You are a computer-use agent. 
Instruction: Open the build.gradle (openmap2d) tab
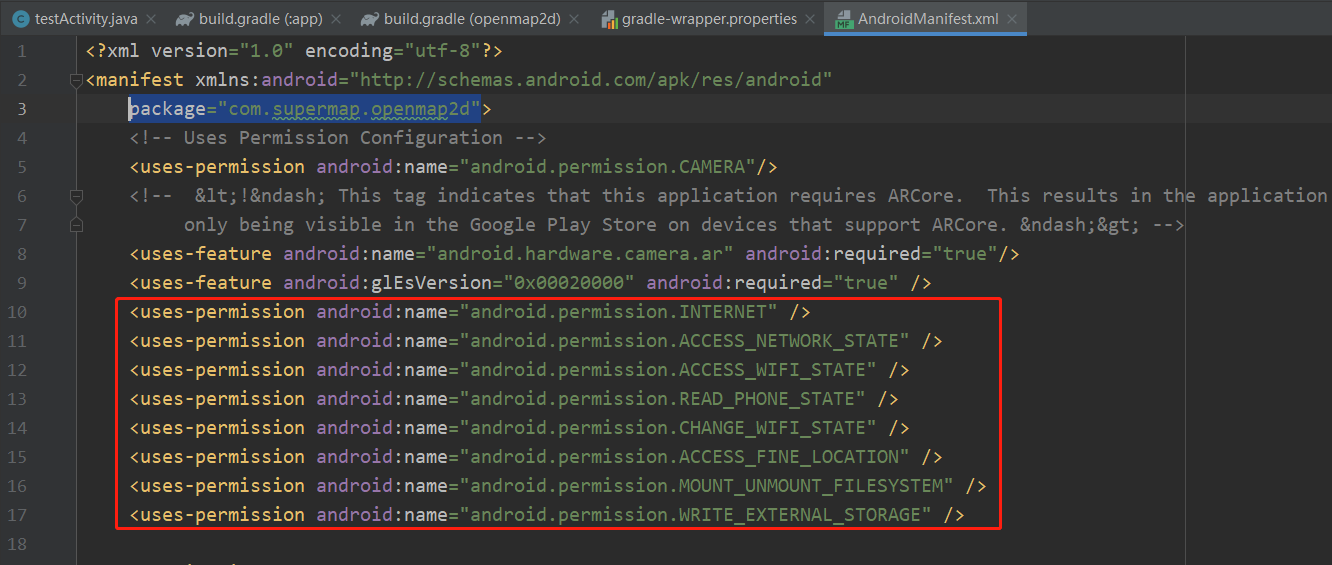coord(471,19)
